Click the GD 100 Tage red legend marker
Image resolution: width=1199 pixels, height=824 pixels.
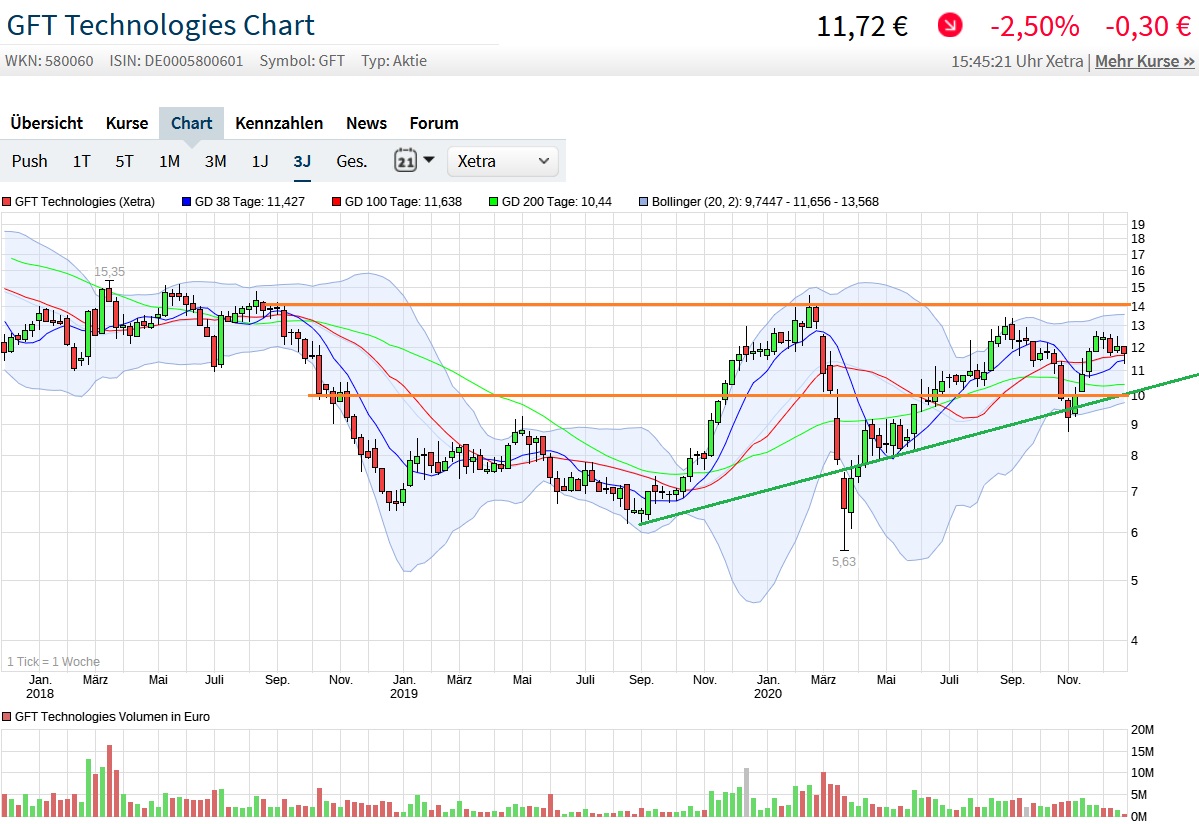pyautogui.click(x=336, y=202)
